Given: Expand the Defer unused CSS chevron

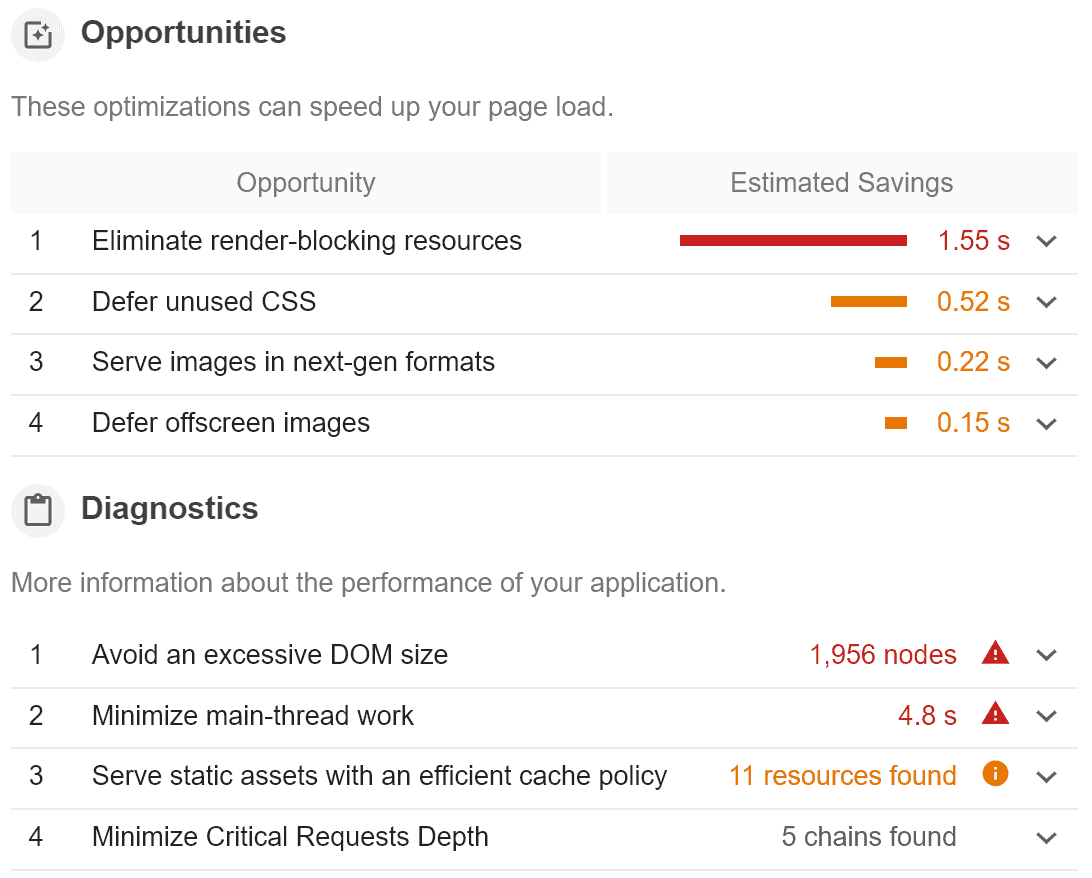Looking at the screenshot, I should tap(1047, 302).
